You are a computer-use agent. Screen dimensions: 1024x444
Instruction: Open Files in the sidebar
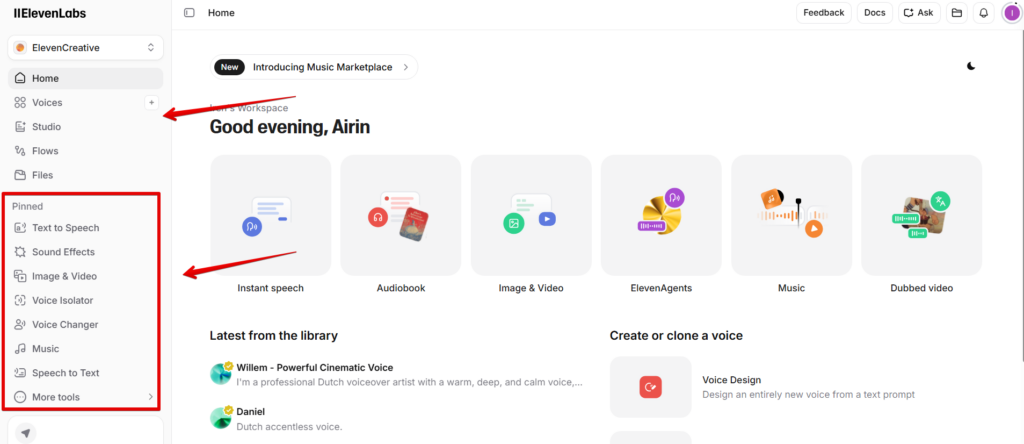[x=86, y=175]
